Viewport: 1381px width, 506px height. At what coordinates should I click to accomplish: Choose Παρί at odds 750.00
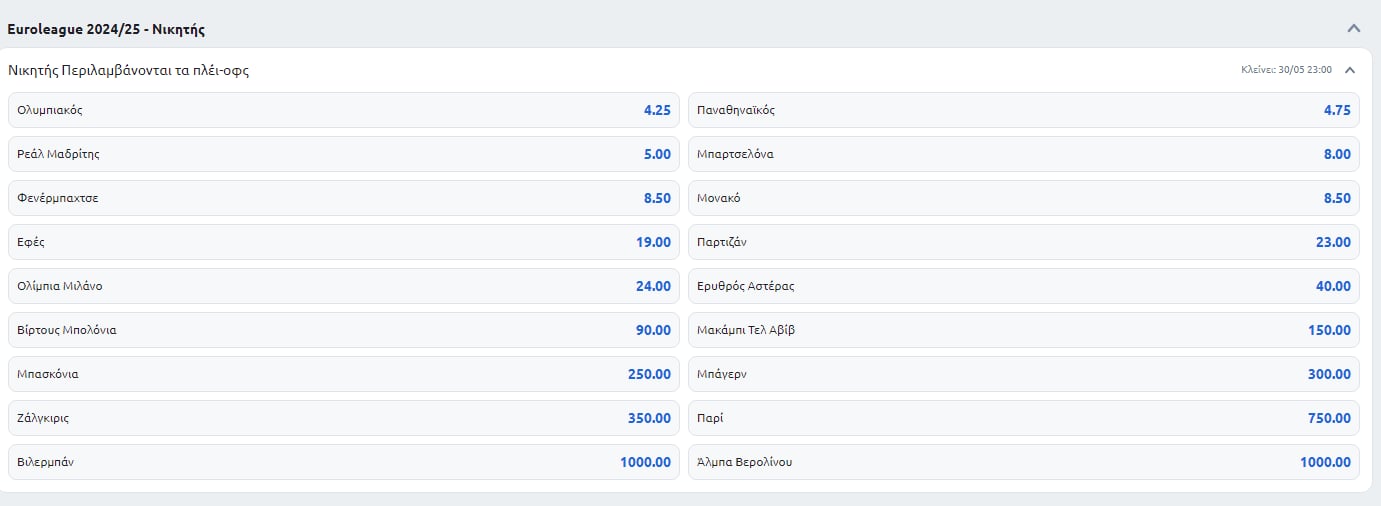pyautogui.click(x=1023, y=418)
